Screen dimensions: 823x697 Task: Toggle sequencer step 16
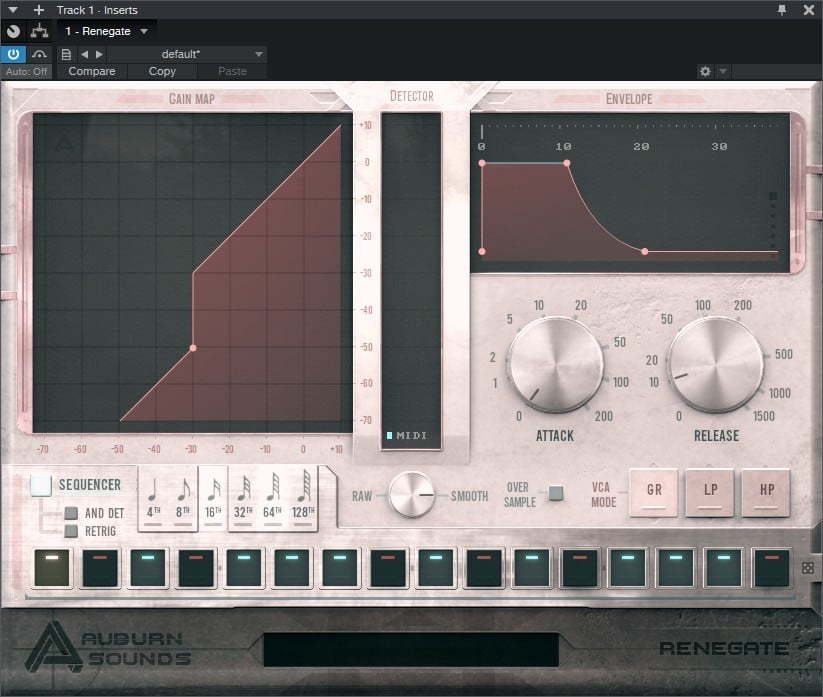click(x=772, y=567)
